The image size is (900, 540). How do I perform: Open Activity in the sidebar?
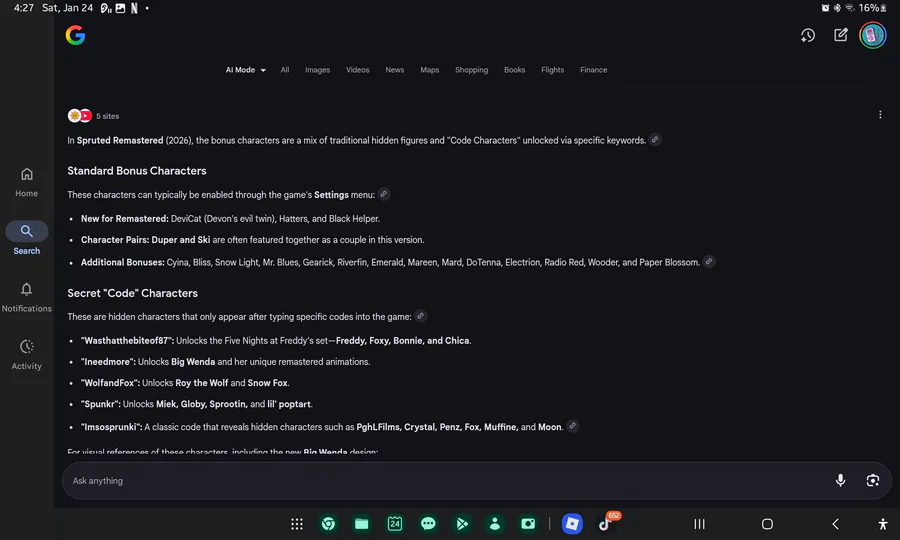coord(26,354)
